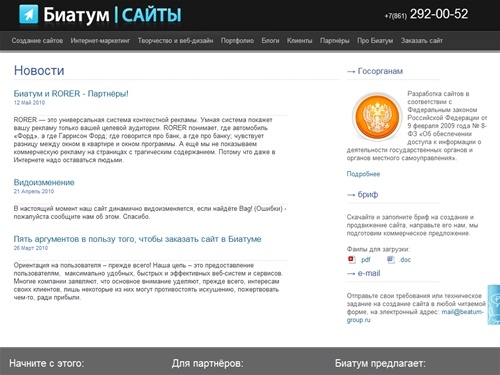
Task: Open the Про Биатум menu item
Action: click(375, 41)
